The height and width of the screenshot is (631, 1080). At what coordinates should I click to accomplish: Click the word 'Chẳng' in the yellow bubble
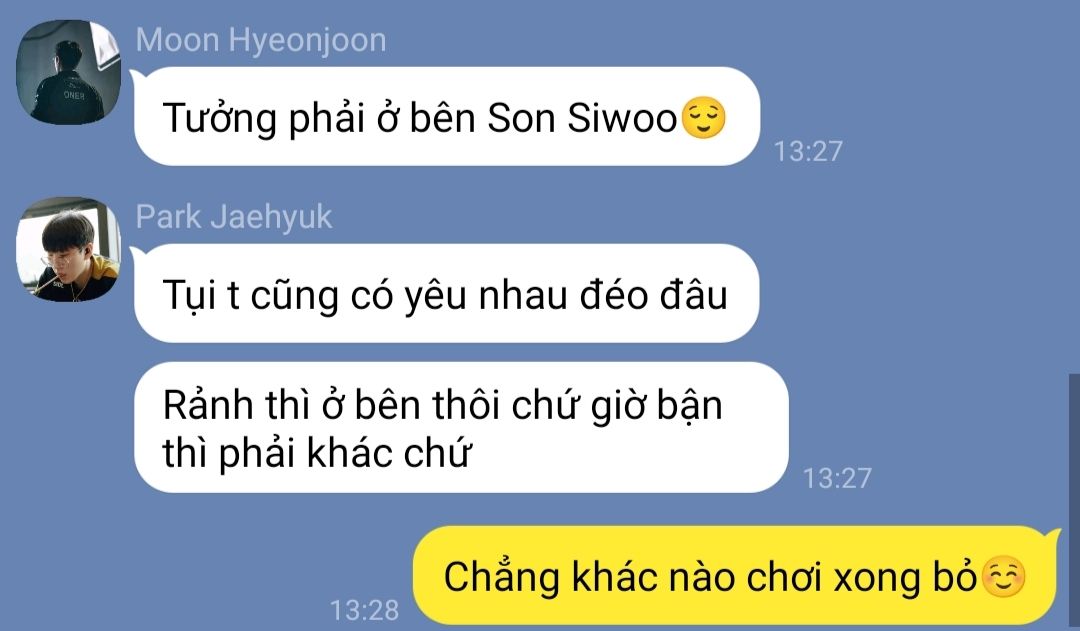click(x=501, y=577)
